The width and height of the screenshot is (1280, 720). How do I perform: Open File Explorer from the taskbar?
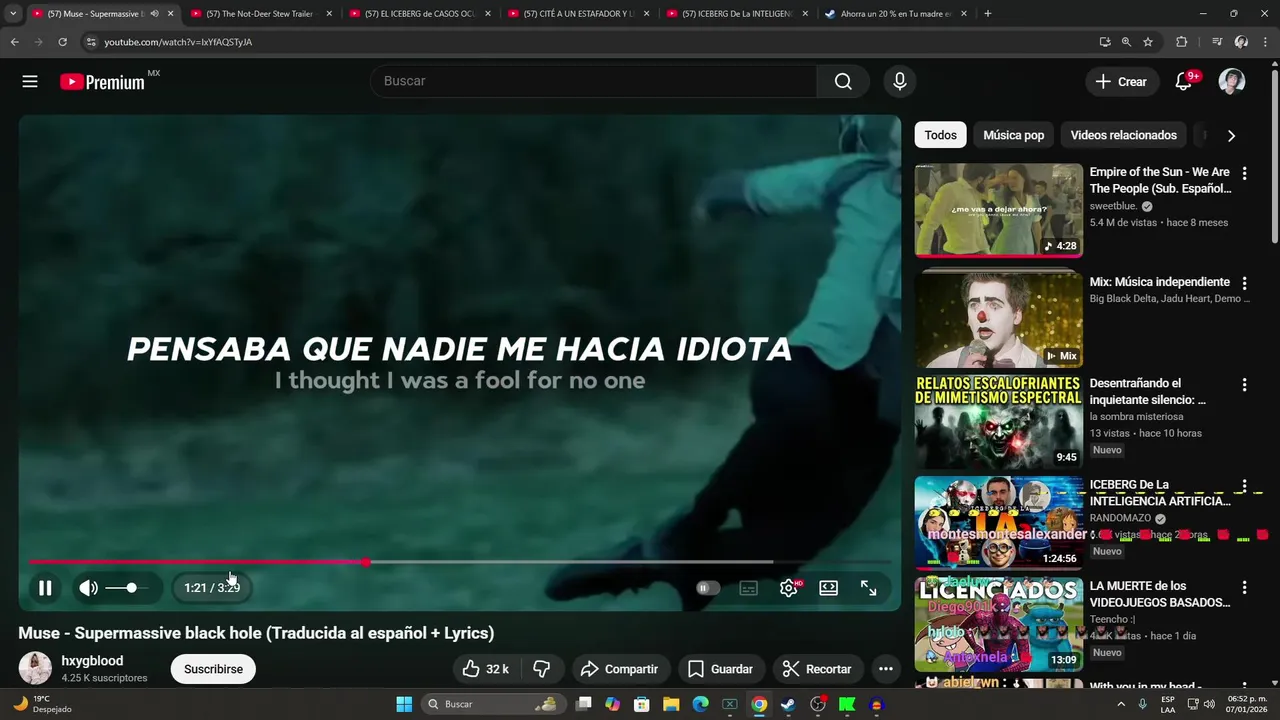click(x=671, y=704)
